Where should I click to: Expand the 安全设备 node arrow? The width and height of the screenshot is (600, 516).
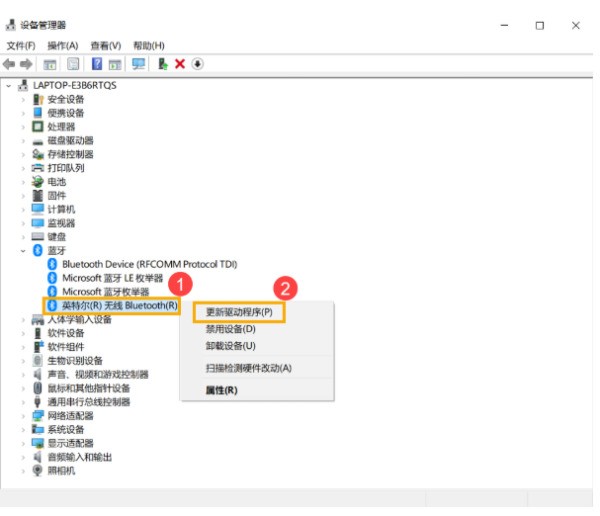[x=23, y=100]
